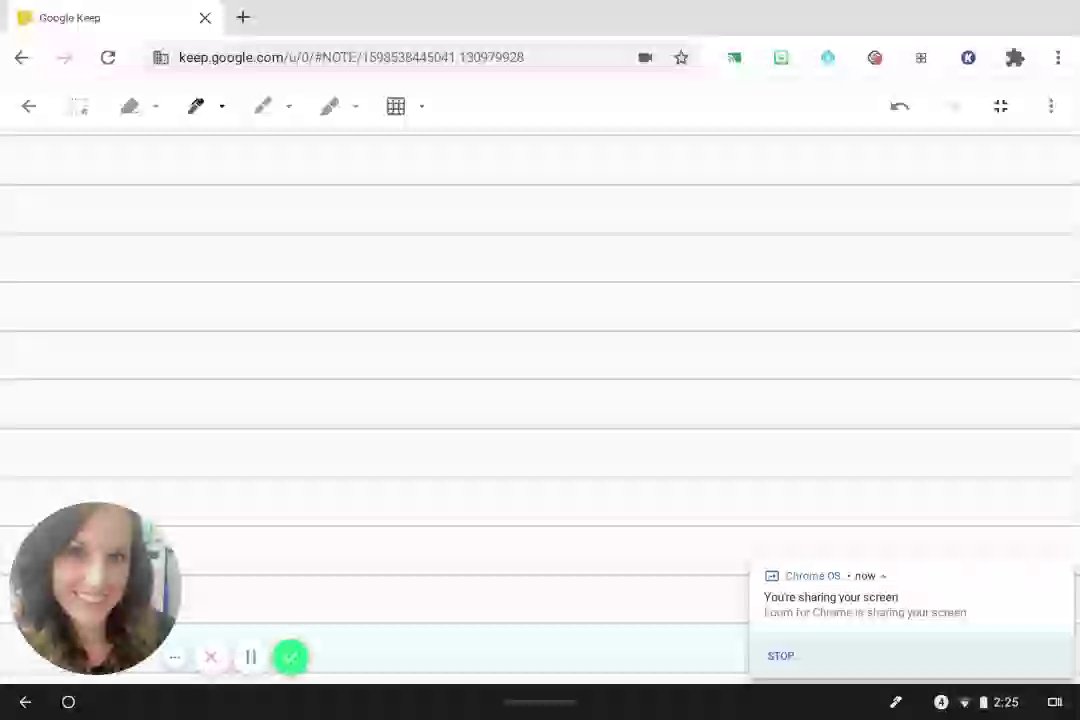
Task: Finish the Loom recording with green check
Action: point(291,657)
